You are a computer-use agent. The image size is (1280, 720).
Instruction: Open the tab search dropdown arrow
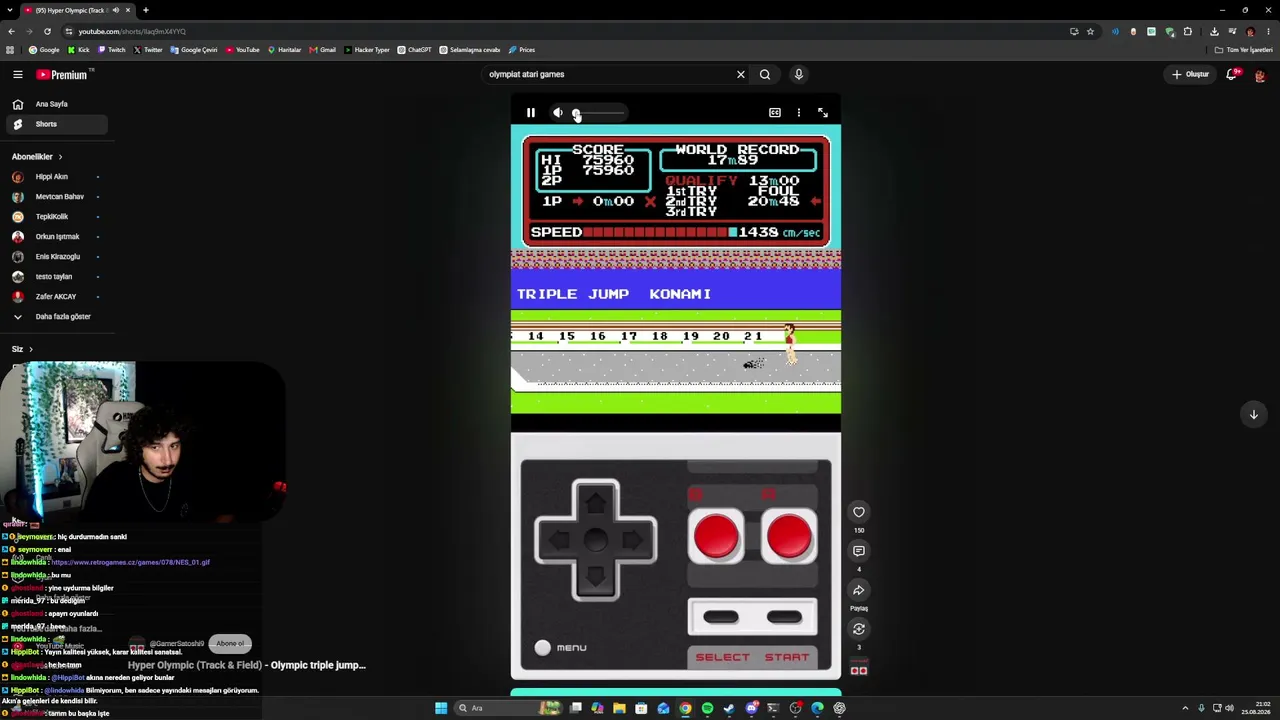click(11, 10)
